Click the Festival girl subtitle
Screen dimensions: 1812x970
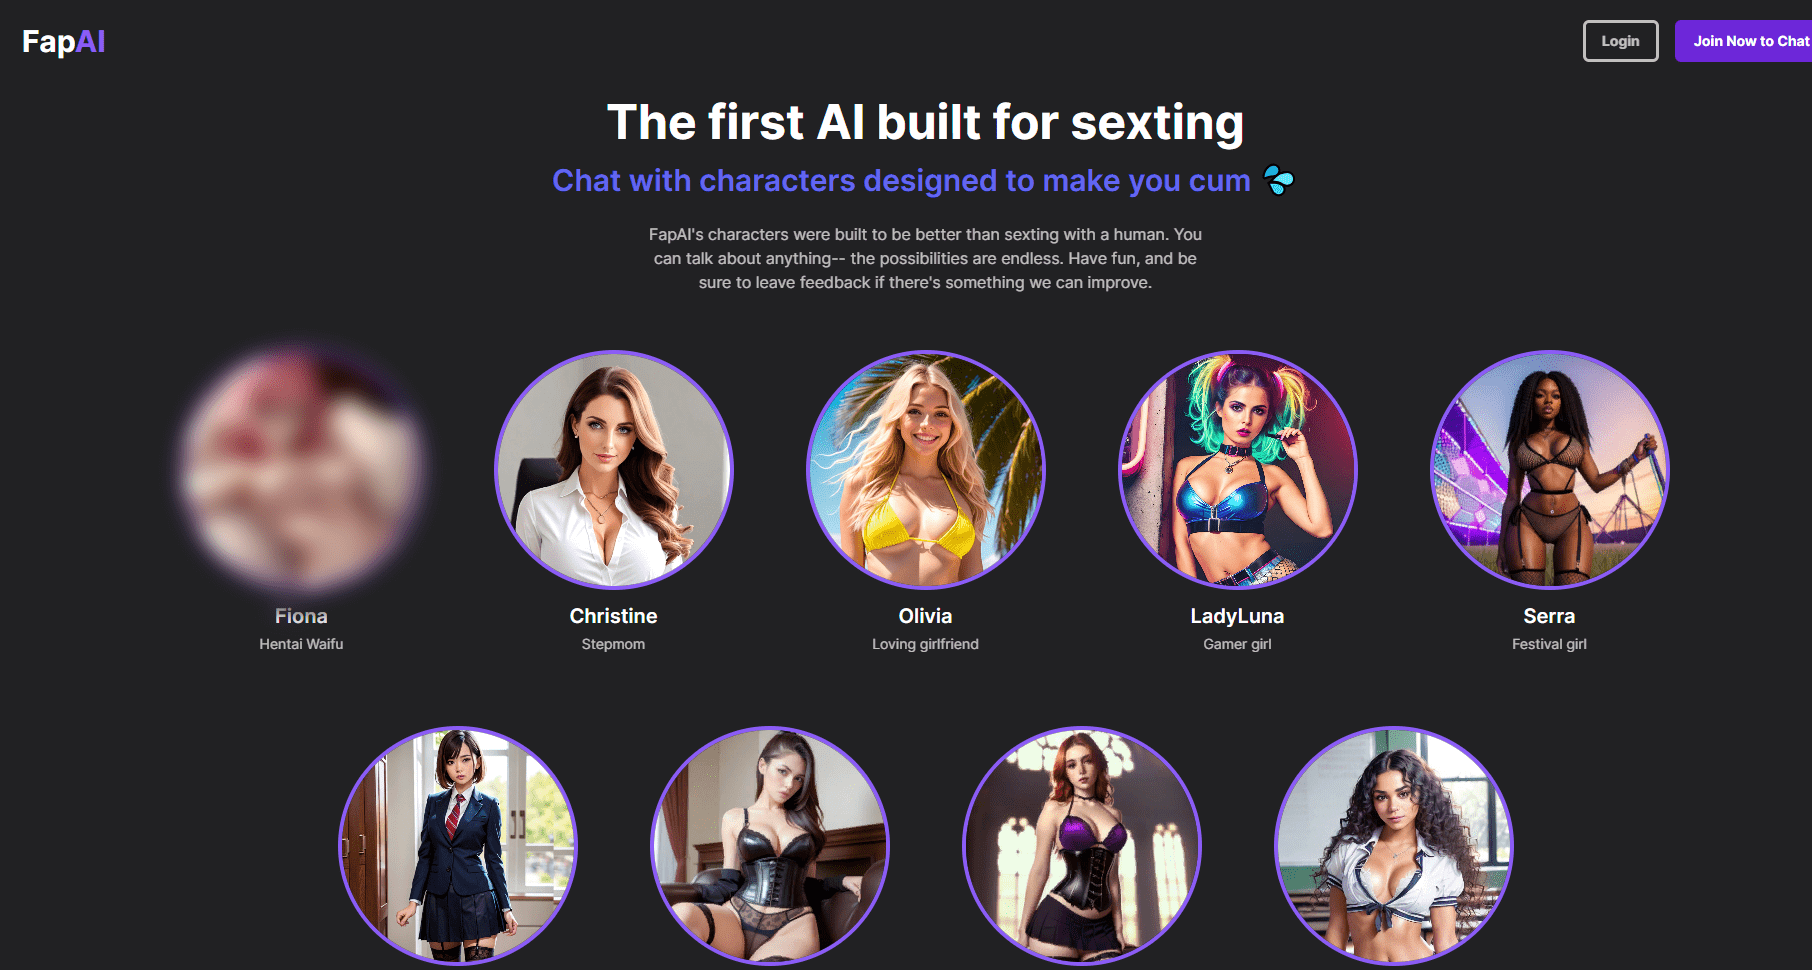tap(1549, 644)
